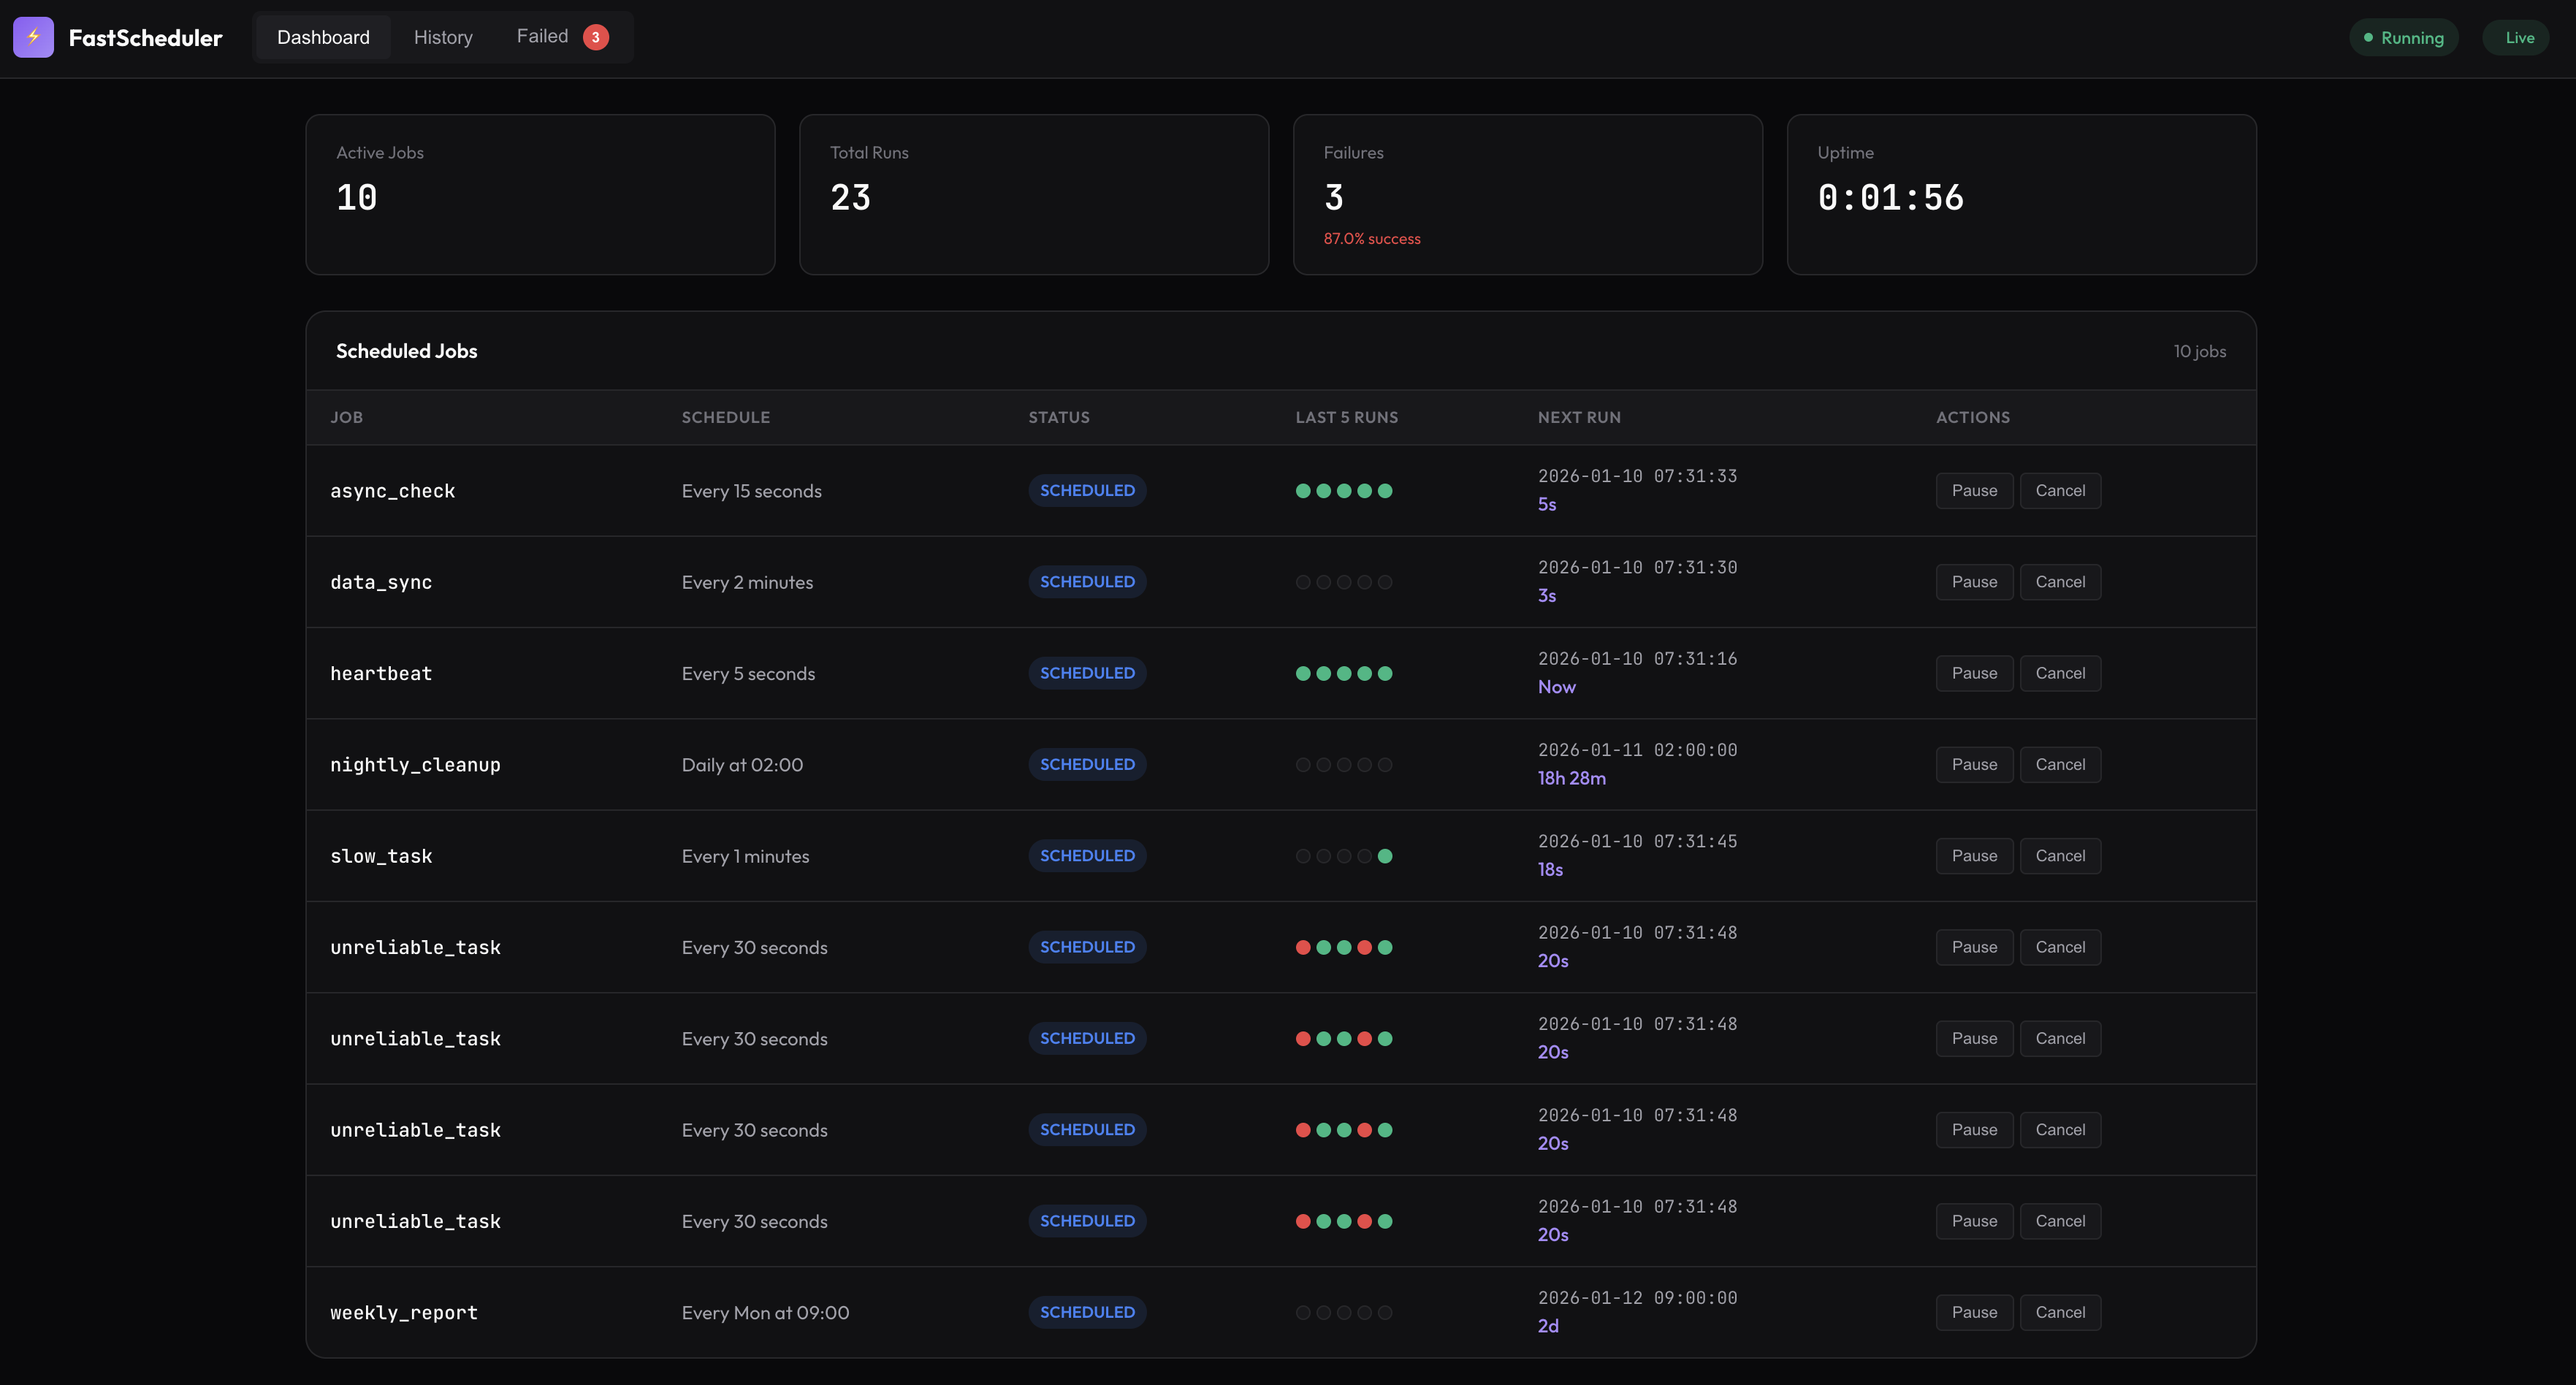This screenshot has height=1385, width=2576.
Task: Click heartbeat's last 5 runs dots
Action: 1343,673
